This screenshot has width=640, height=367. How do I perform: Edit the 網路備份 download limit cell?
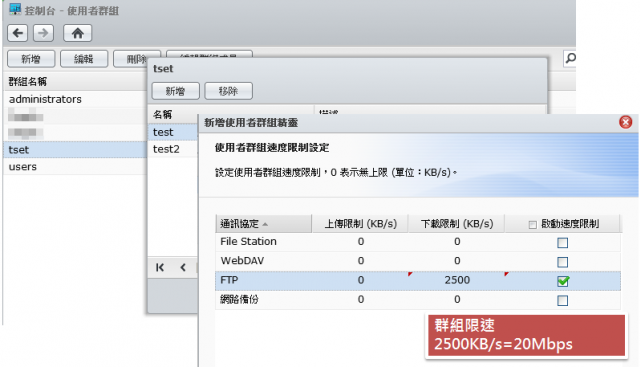pyautogui.click(x=457, y=300)
